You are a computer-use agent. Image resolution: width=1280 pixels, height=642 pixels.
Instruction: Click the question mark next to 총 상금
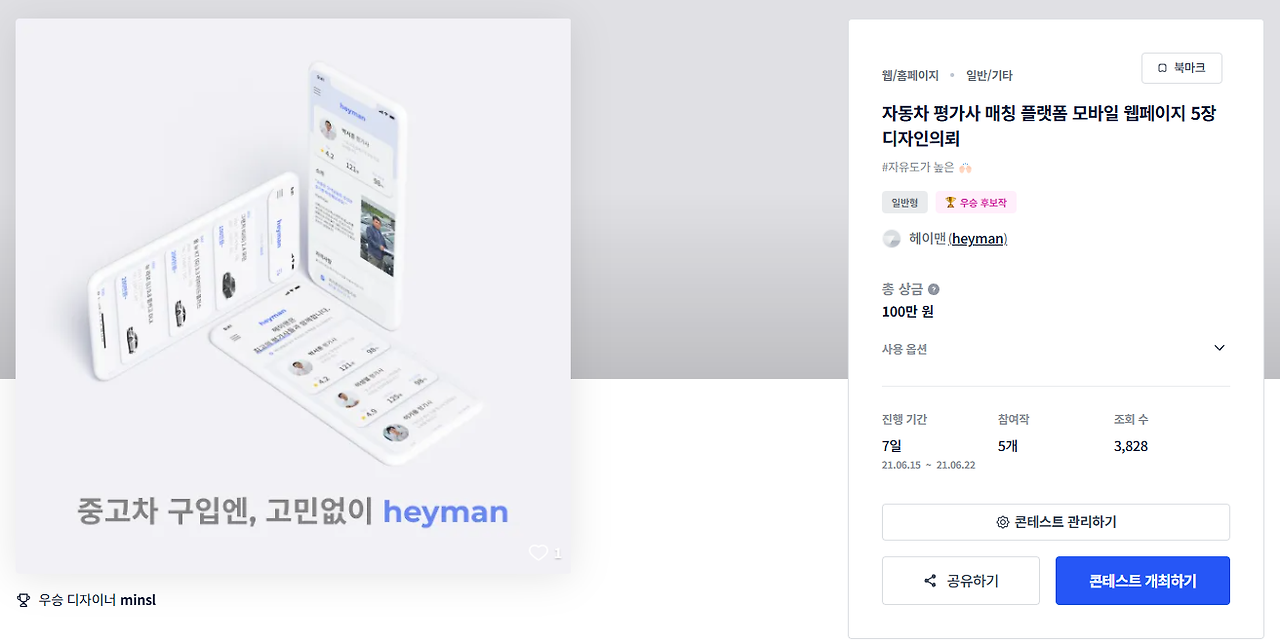point(934,289)
